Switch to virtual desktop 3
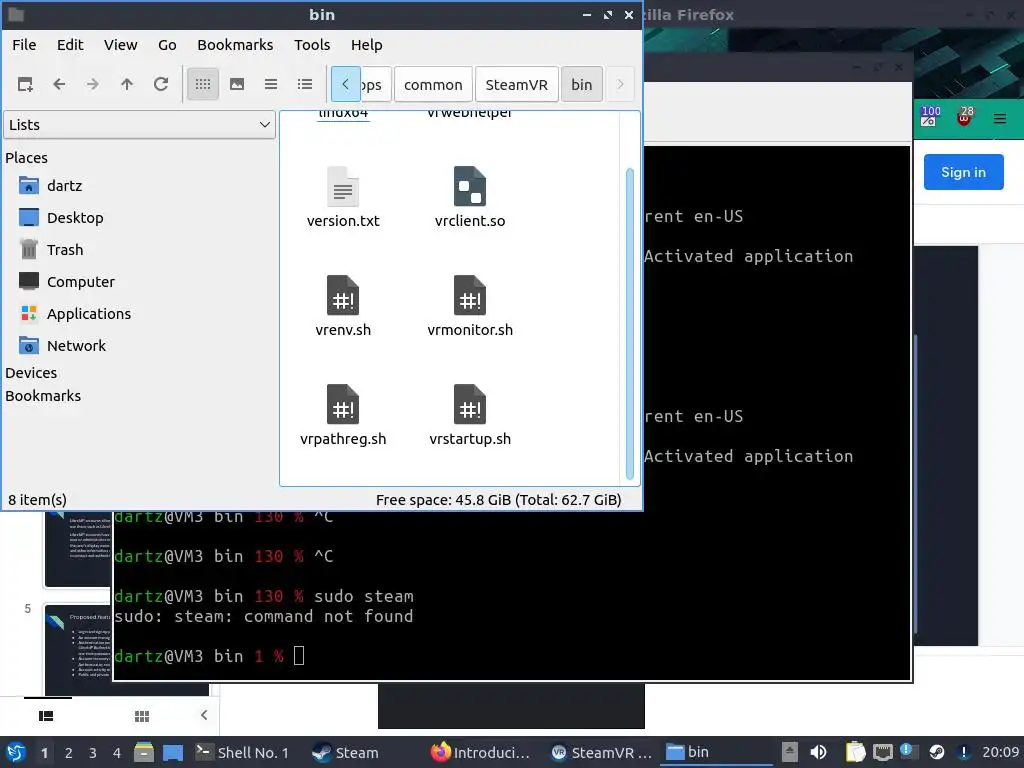 coord(93,753)
